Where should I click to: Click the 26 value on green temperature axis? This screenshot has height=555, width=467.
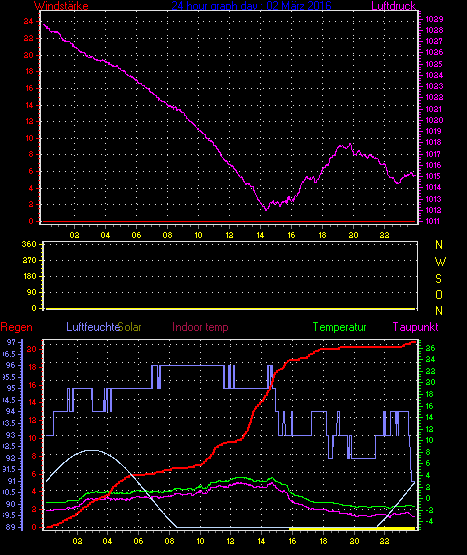click(x=430, y=348)
